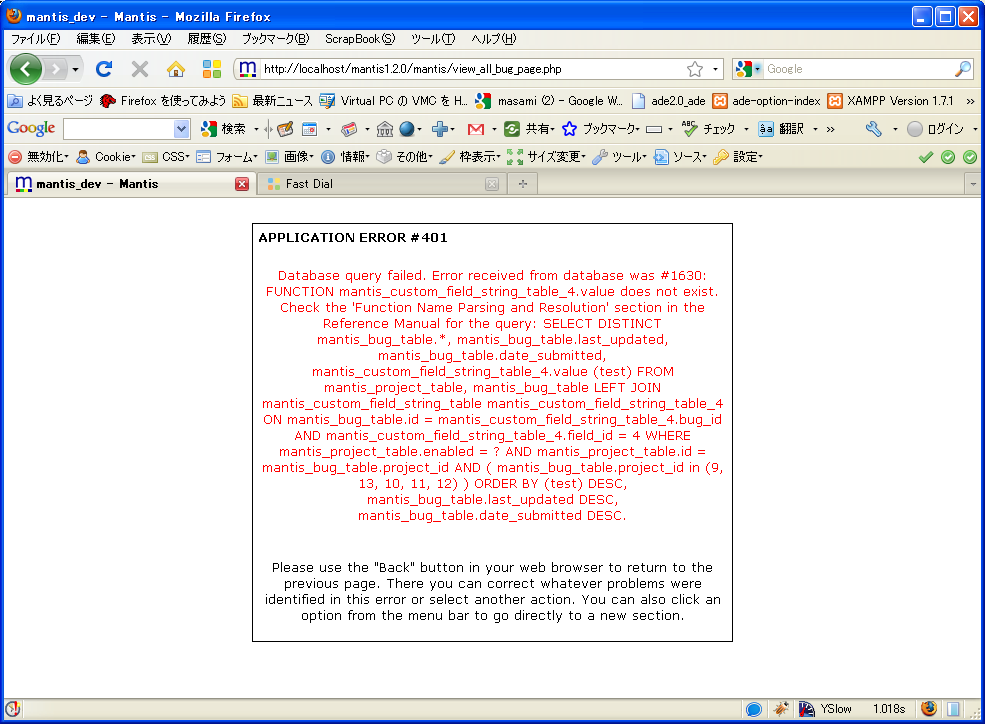Click the blue chat bubble status bar icon

coord(754,709)
